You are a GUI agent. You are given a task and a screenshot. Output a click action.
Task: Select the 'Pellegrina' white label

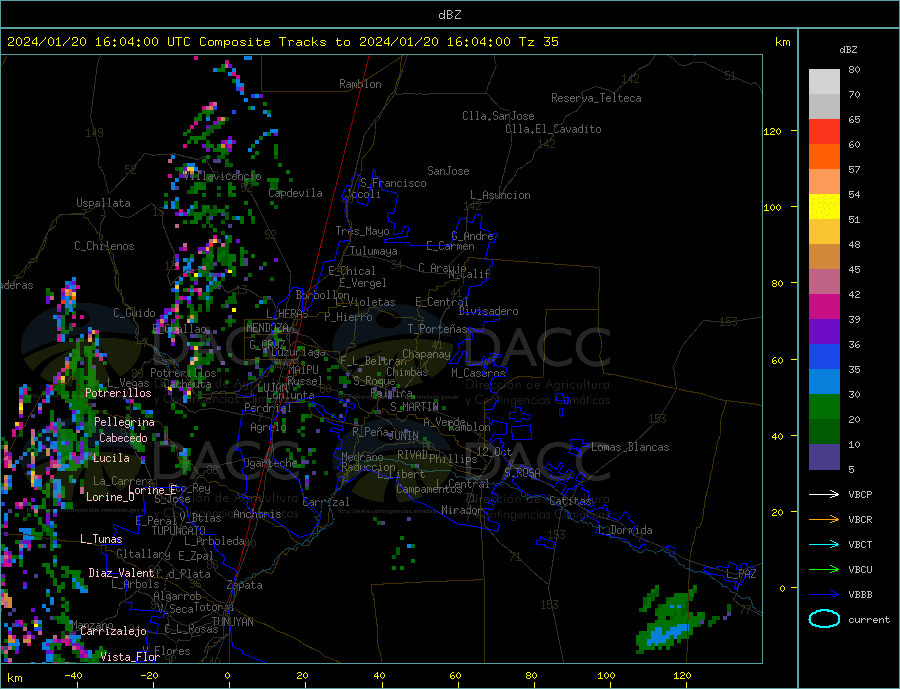125,422
